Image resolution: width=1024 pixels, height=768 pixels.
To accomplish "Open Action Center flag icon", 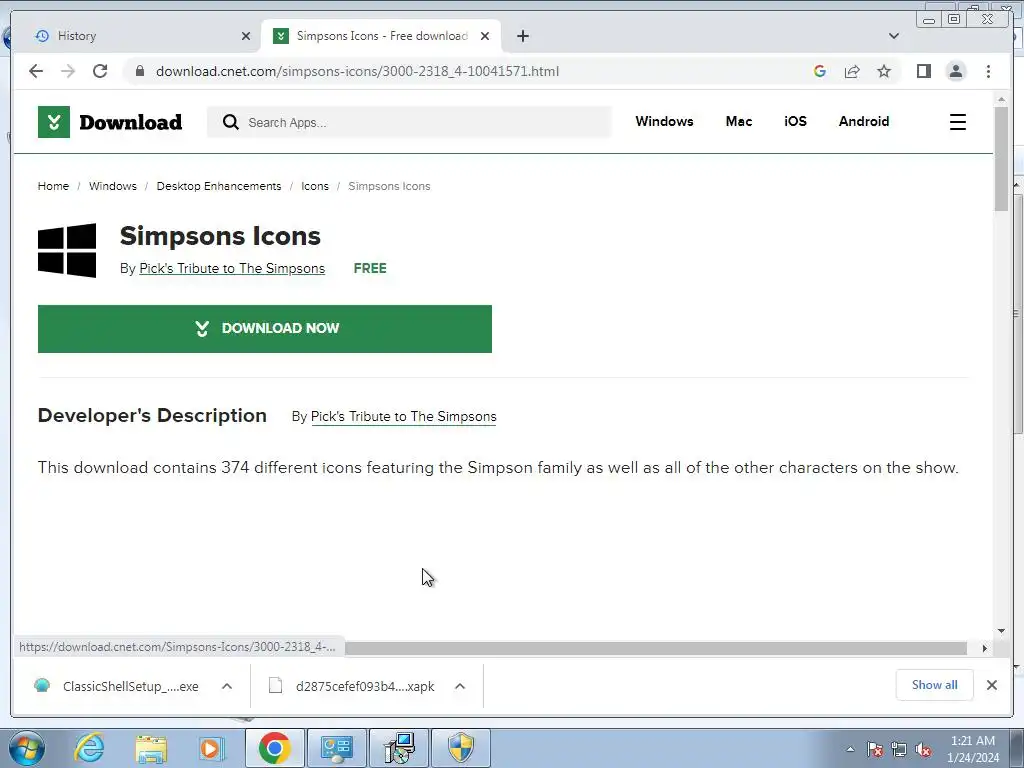I will coord(875,750).
